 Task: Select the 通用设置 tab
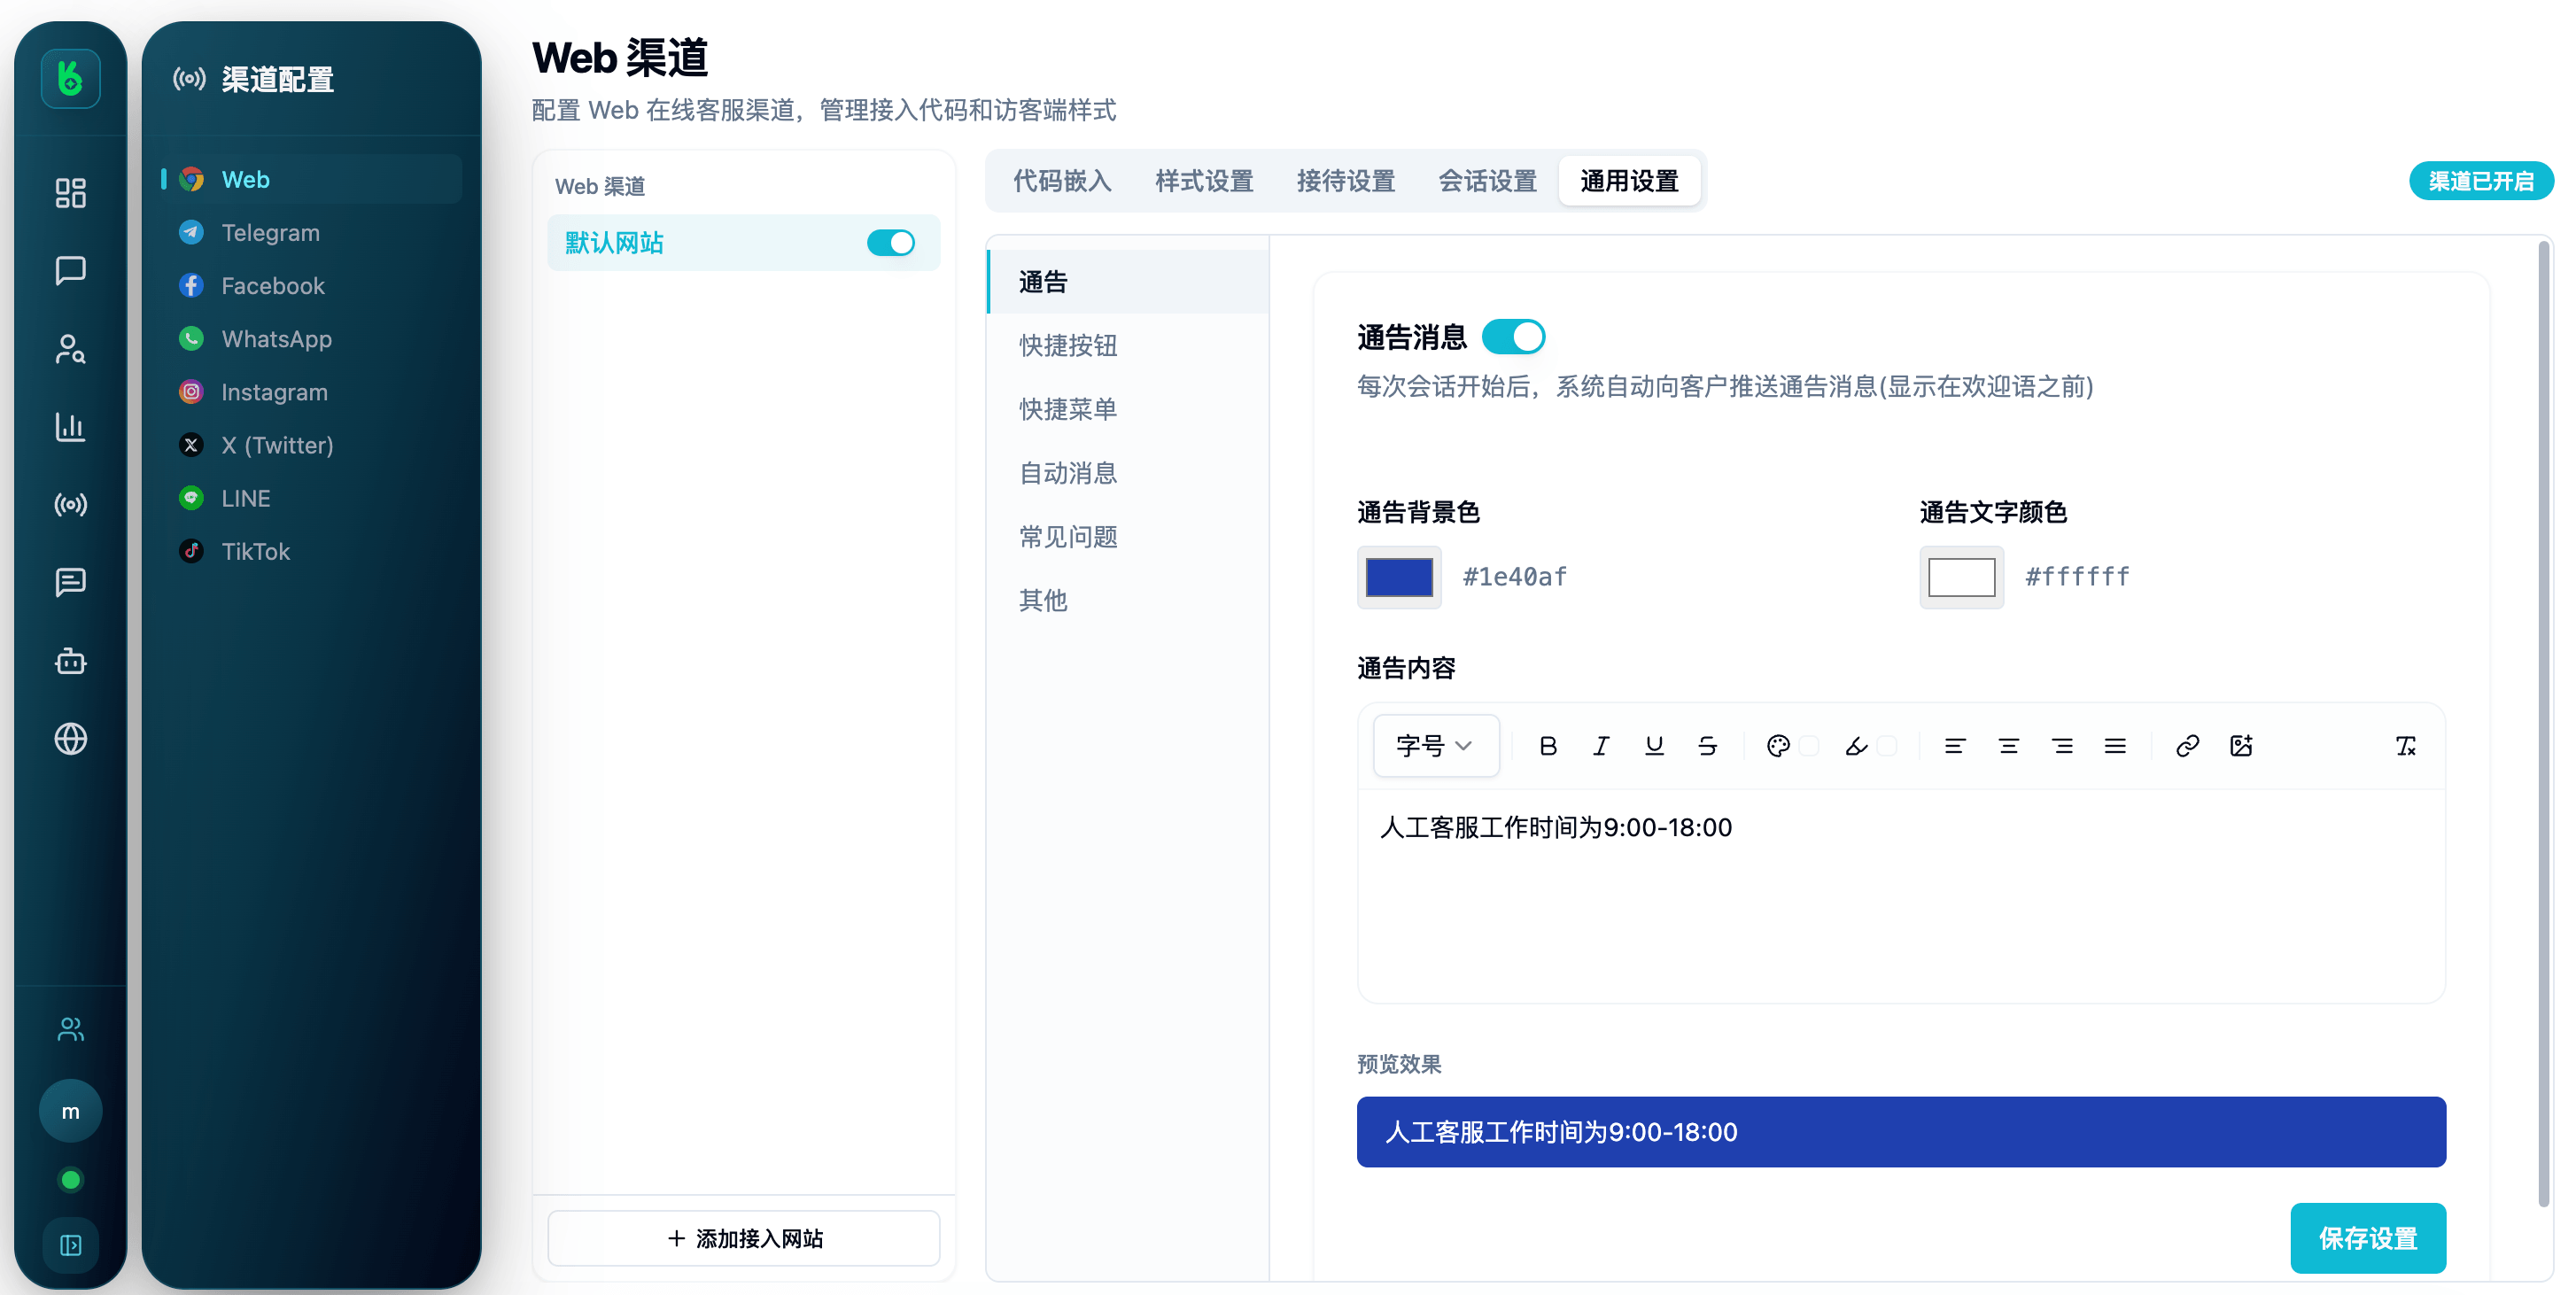tap(1629, 181)
